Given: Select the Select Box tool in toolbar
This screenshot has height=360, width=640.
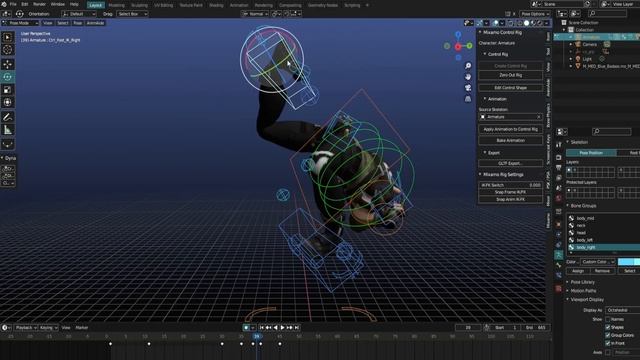Looking at the screenshot, I should (x=7, y=38).
